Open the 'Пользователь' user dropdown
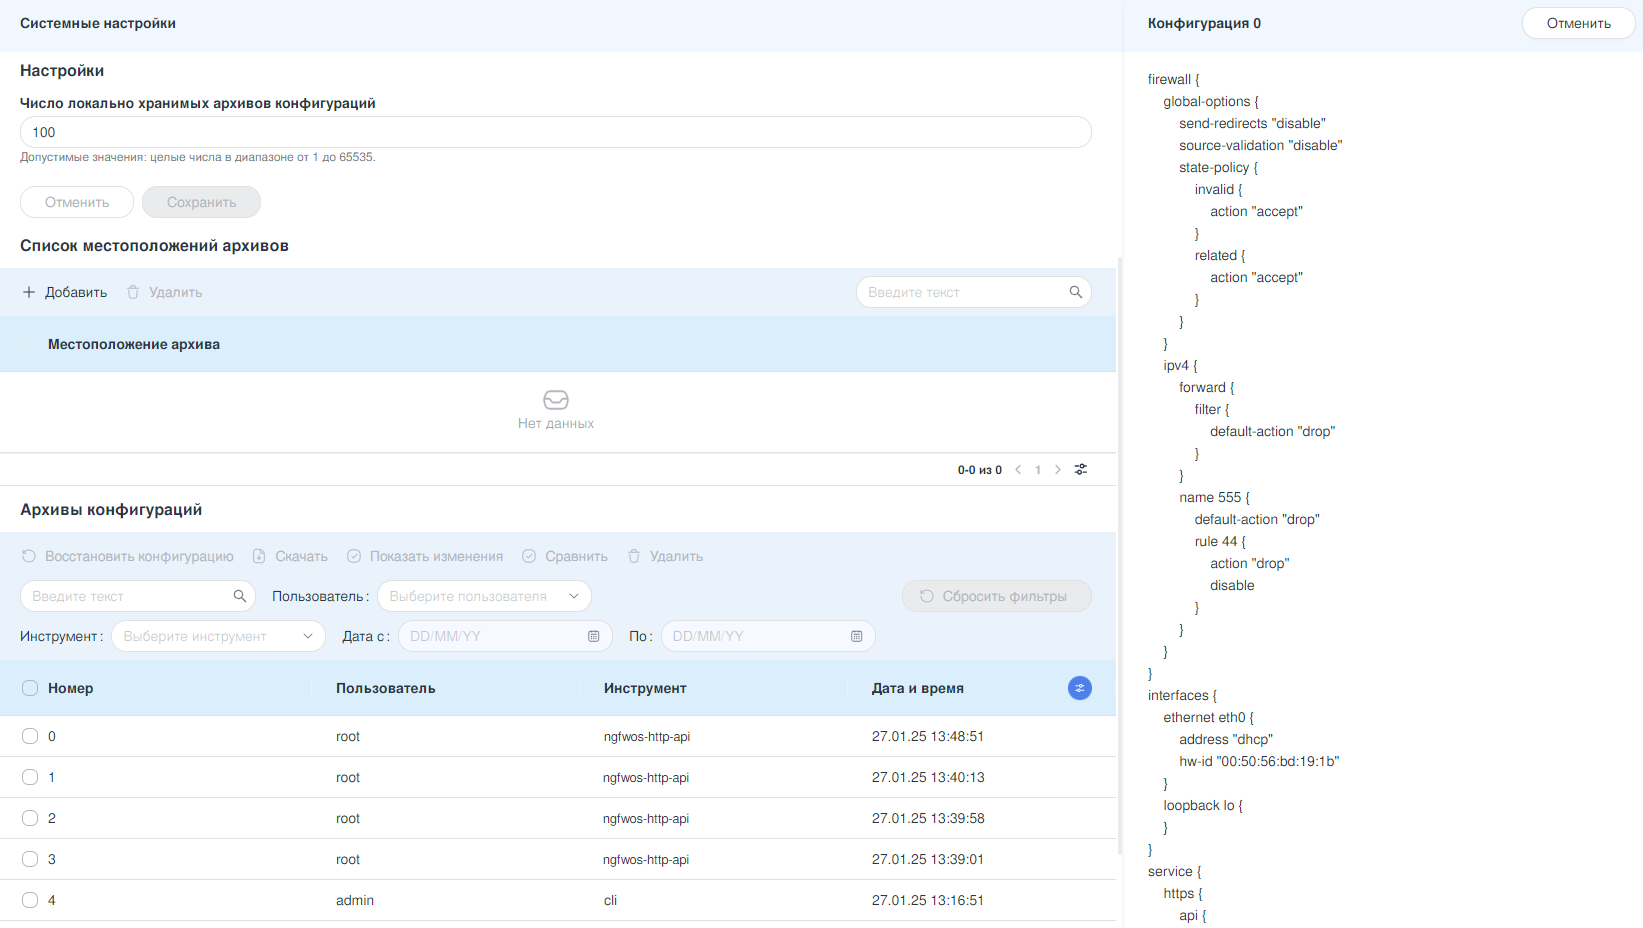 tap(484, 596)
